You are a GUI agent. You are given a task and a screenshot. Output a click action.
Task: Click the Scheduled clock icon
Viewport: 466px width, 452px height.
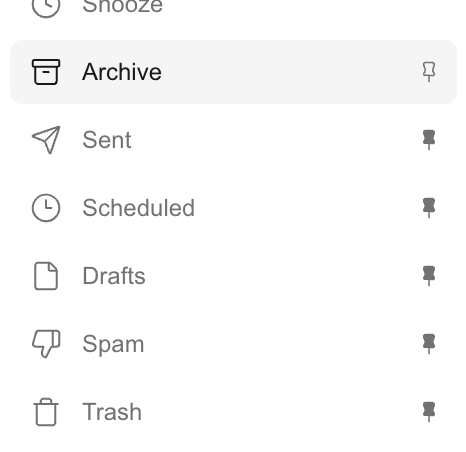tap(46, 208)
